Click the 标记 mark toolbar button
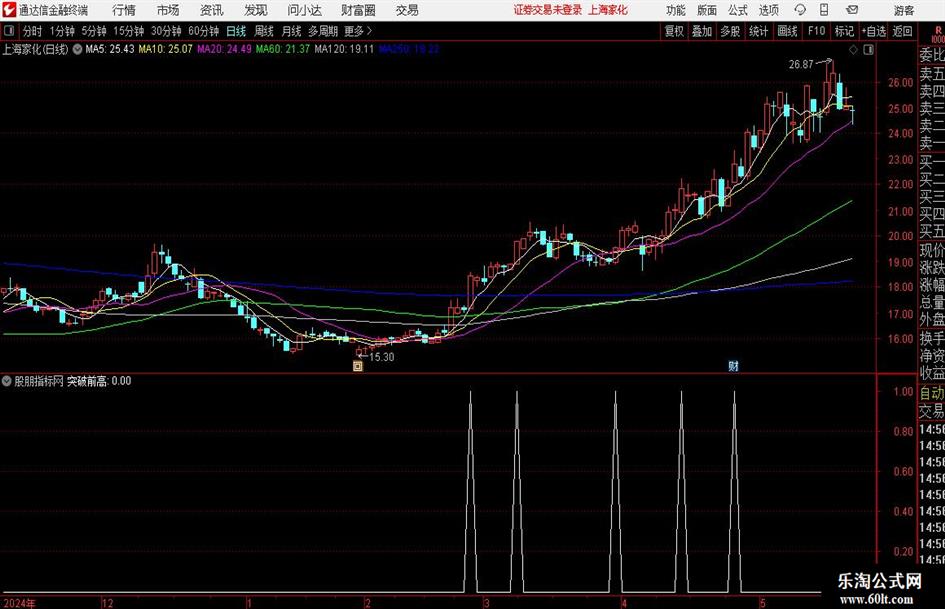The image size is (945, 609). tap(844, 31)
